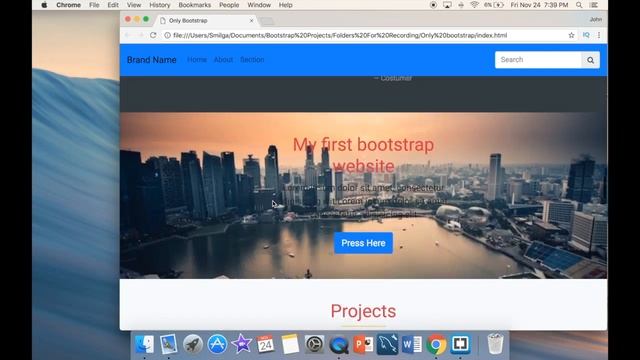Open a new tab next to Only Bootstrap

267,21
